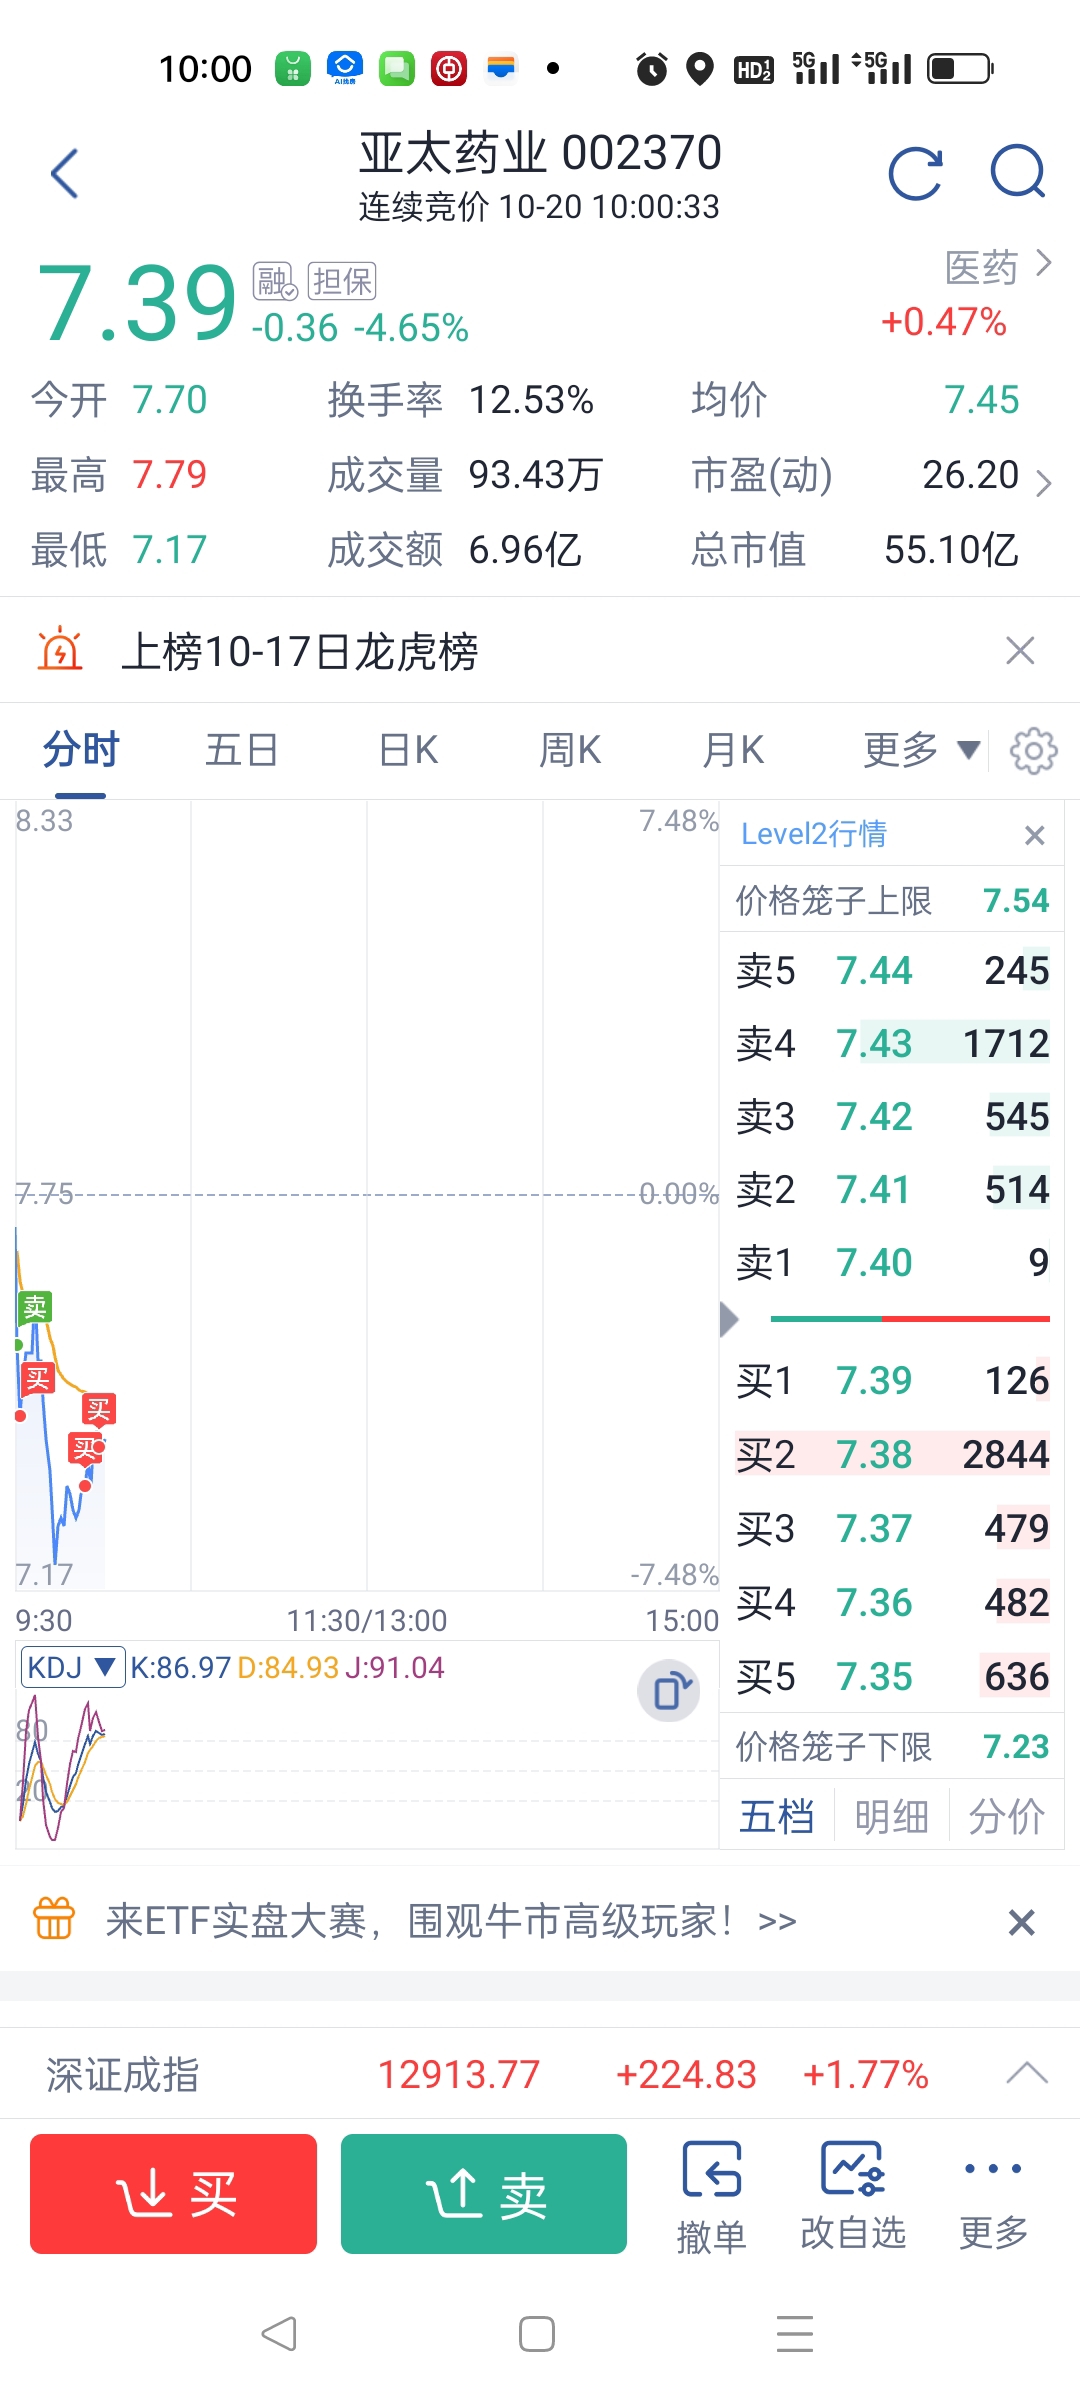Close the Level2行情 panel

pos(1035,835)
